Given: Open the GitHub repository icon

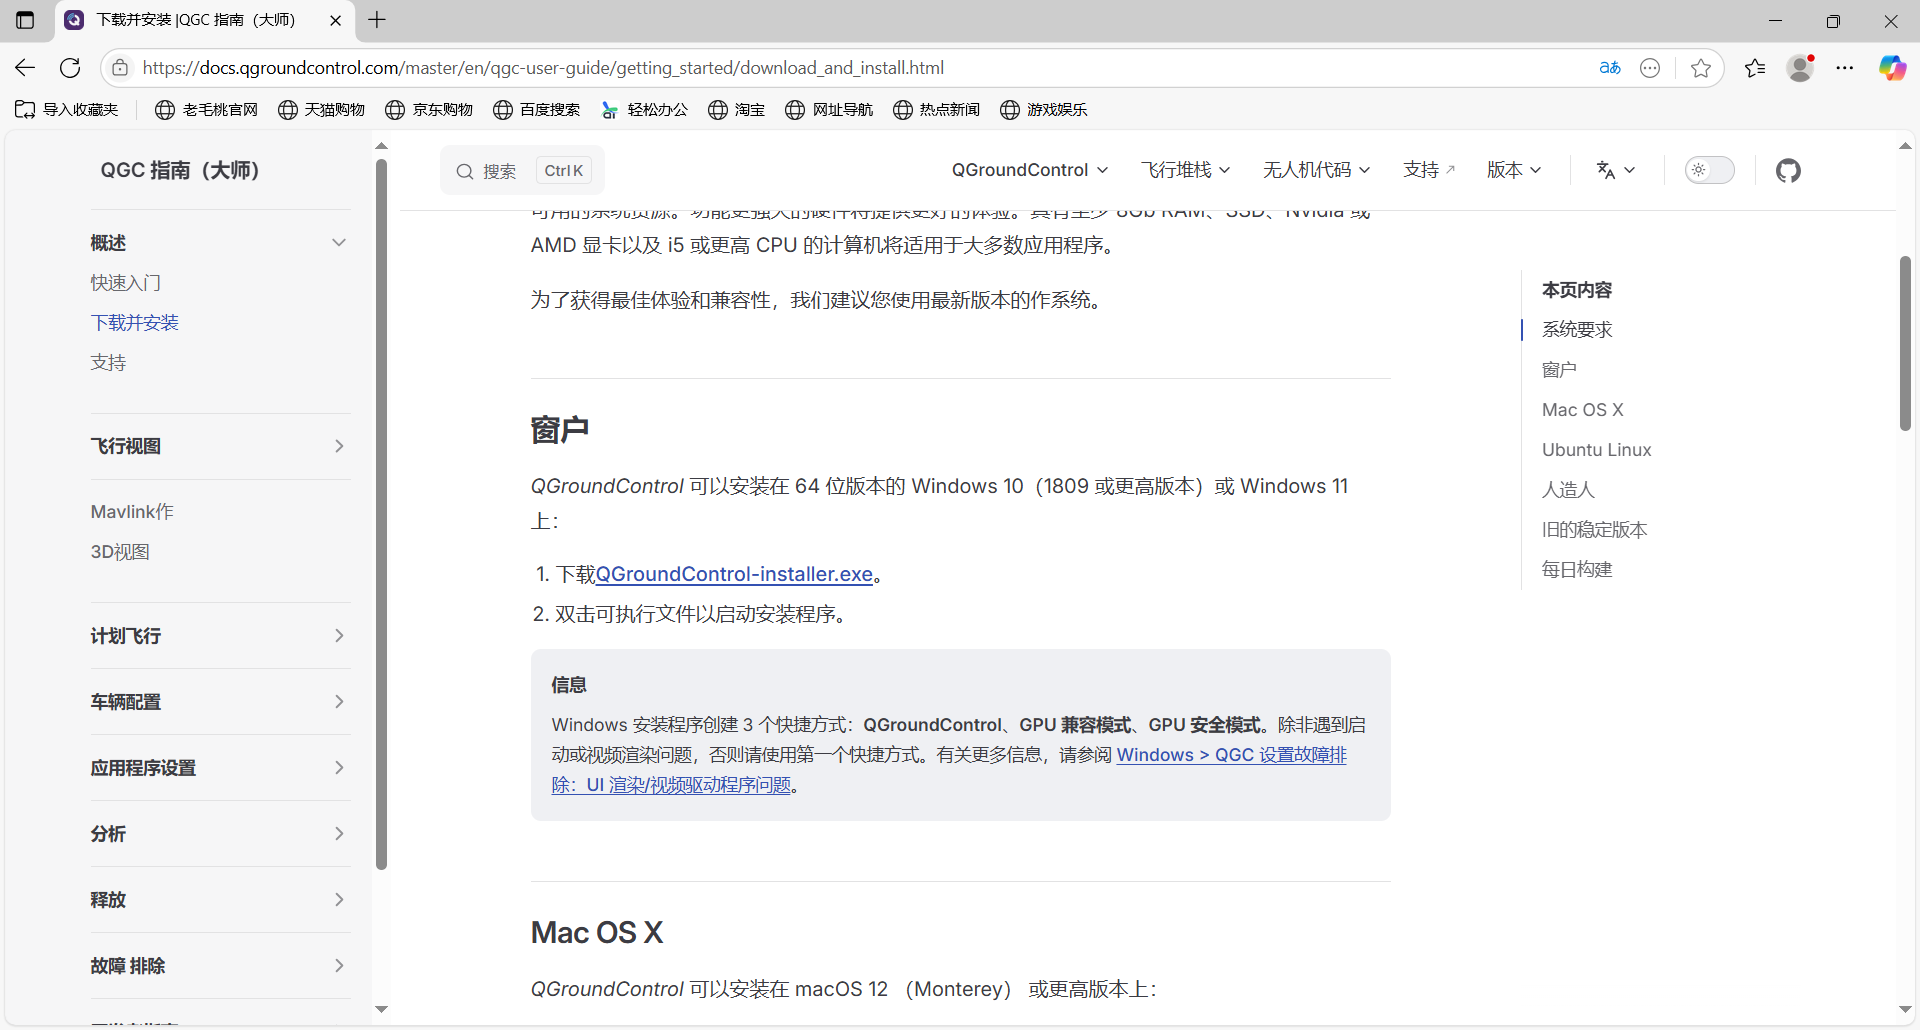Looking at the screenshot, I should 1788,171.
